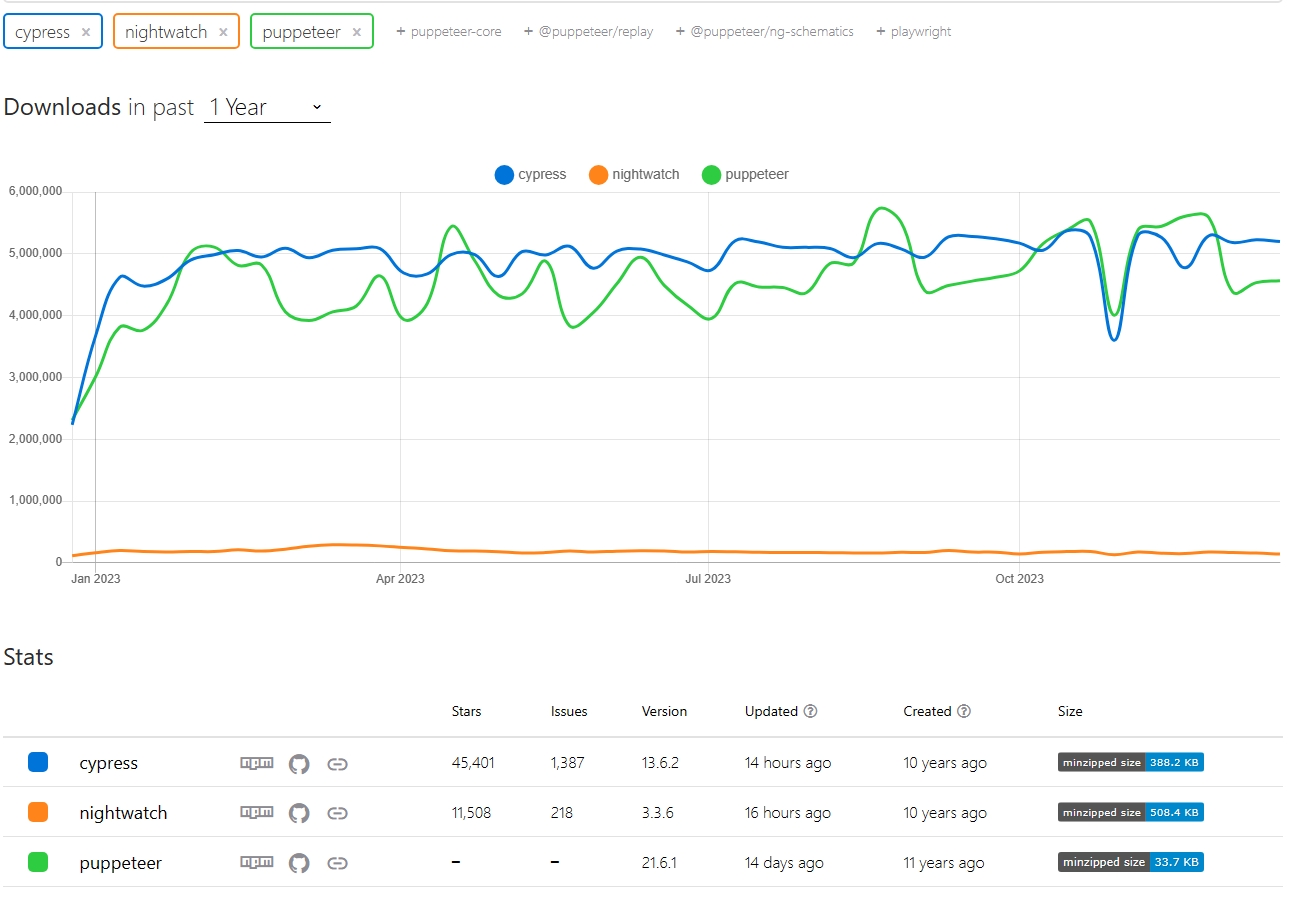Click the nightwatch minzipped size 508.4 KB badge
This screenshot has width=1291, height=916.
tap(1131, 813)
